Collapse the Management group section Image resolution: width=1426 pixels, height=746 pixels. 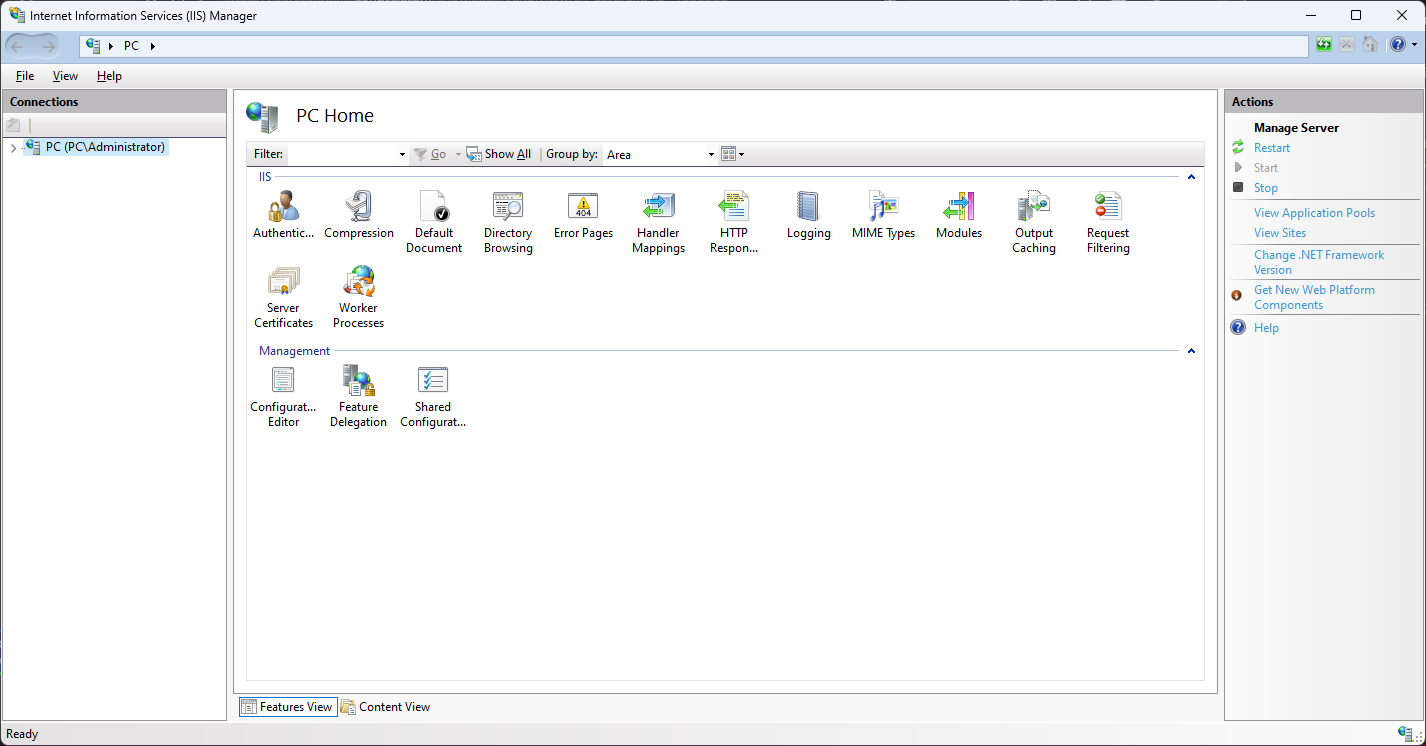click(x=1191, y=351)
